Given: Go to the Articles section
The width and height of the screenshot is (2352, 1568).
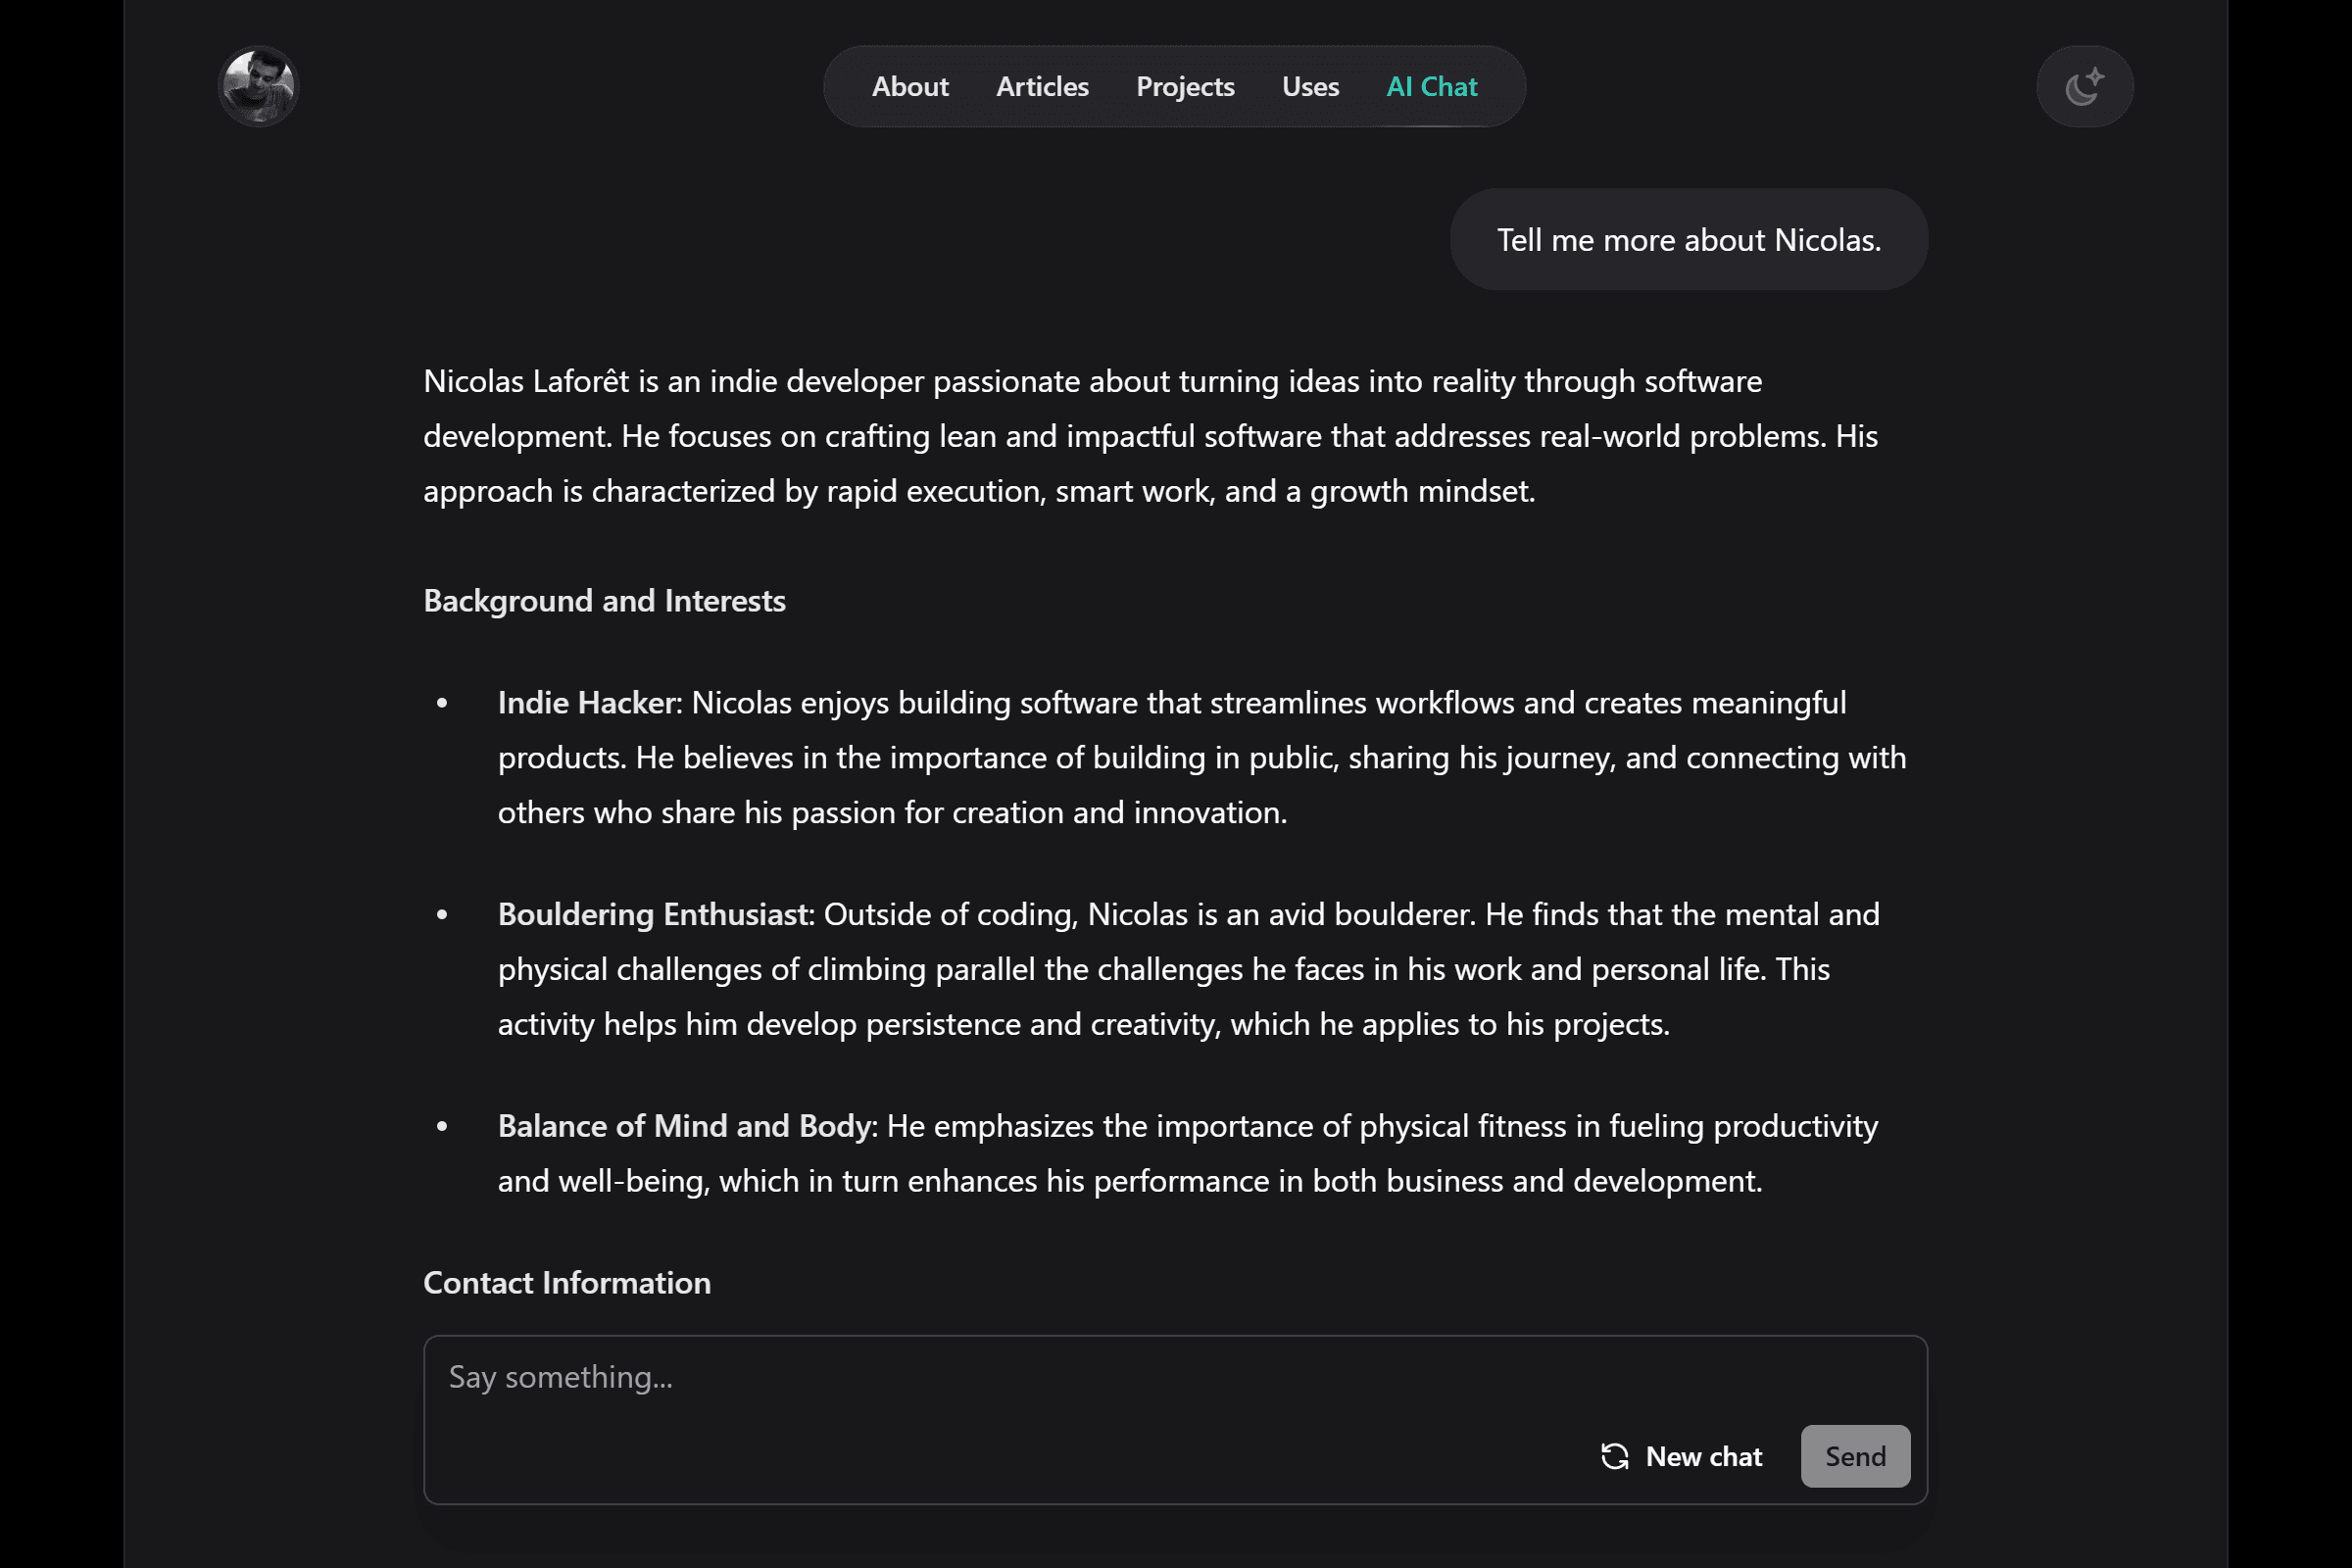Looking at the screenshot, I should click(x=1041, y=87).
